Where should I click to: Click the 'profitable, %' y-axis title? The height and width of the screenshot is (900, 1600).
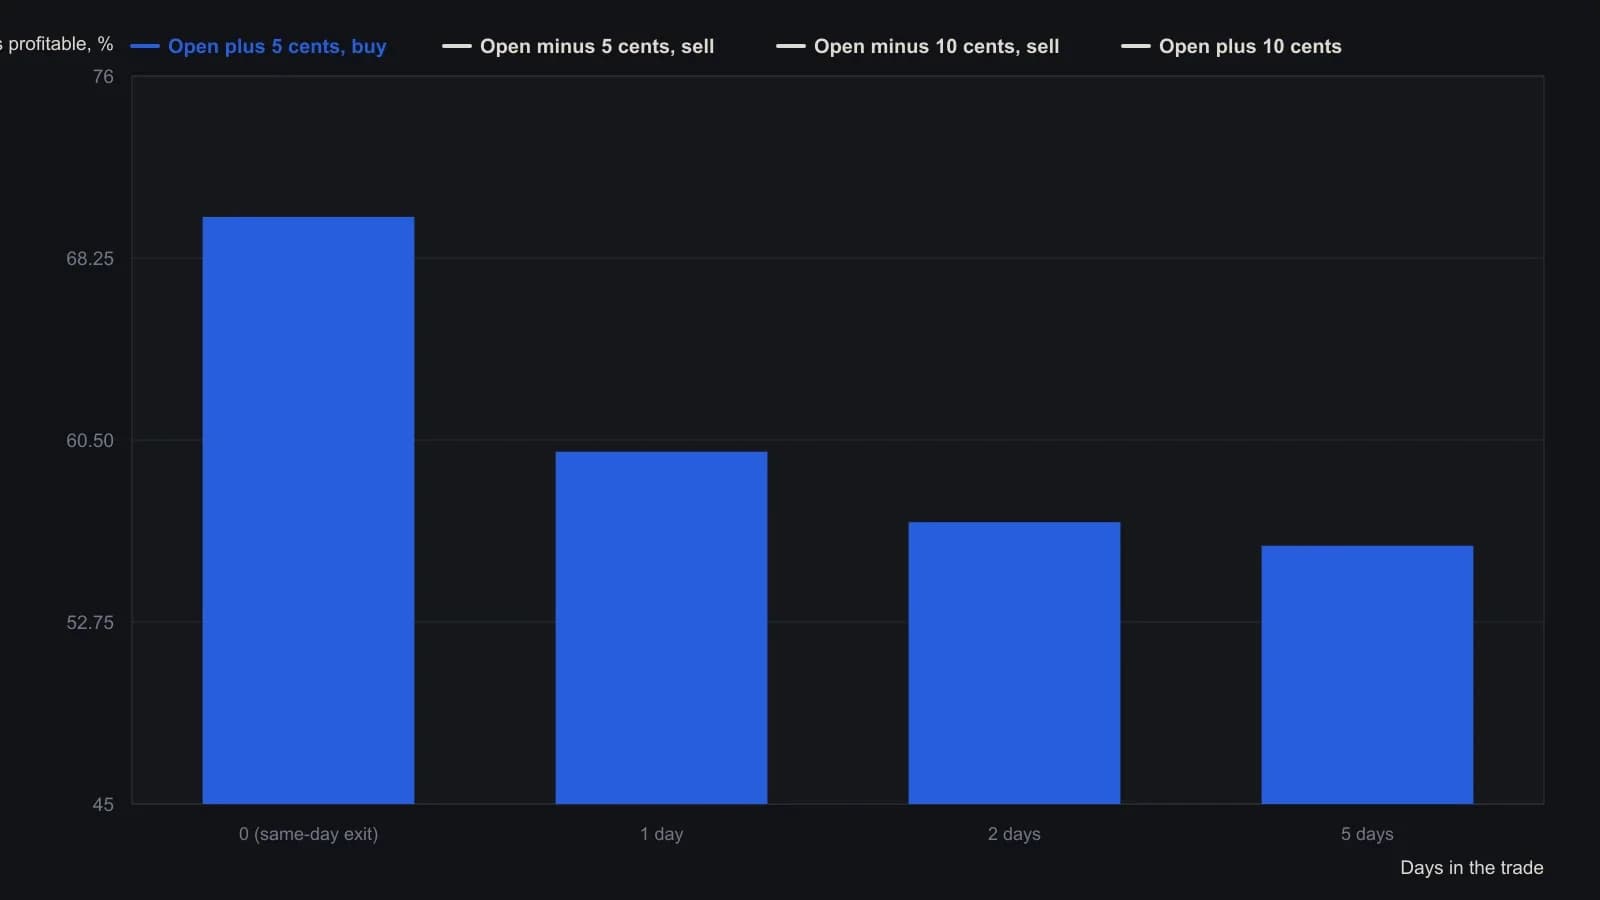pos(57,44)
